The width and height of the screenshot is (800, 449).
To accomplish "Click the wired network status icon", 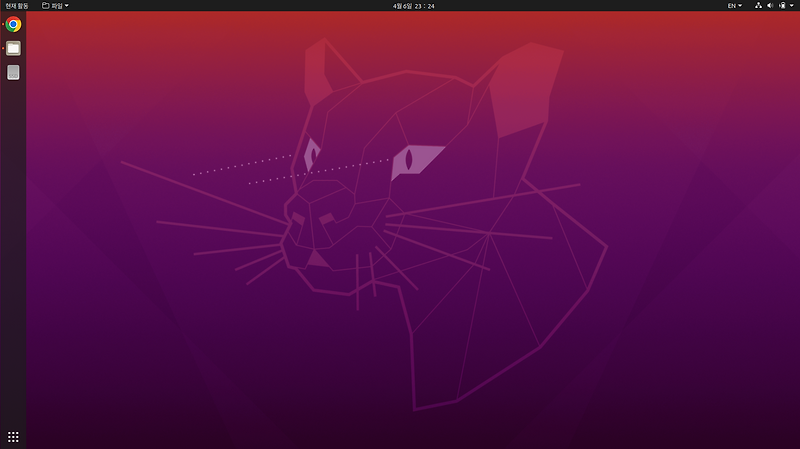I will [758, 6].
